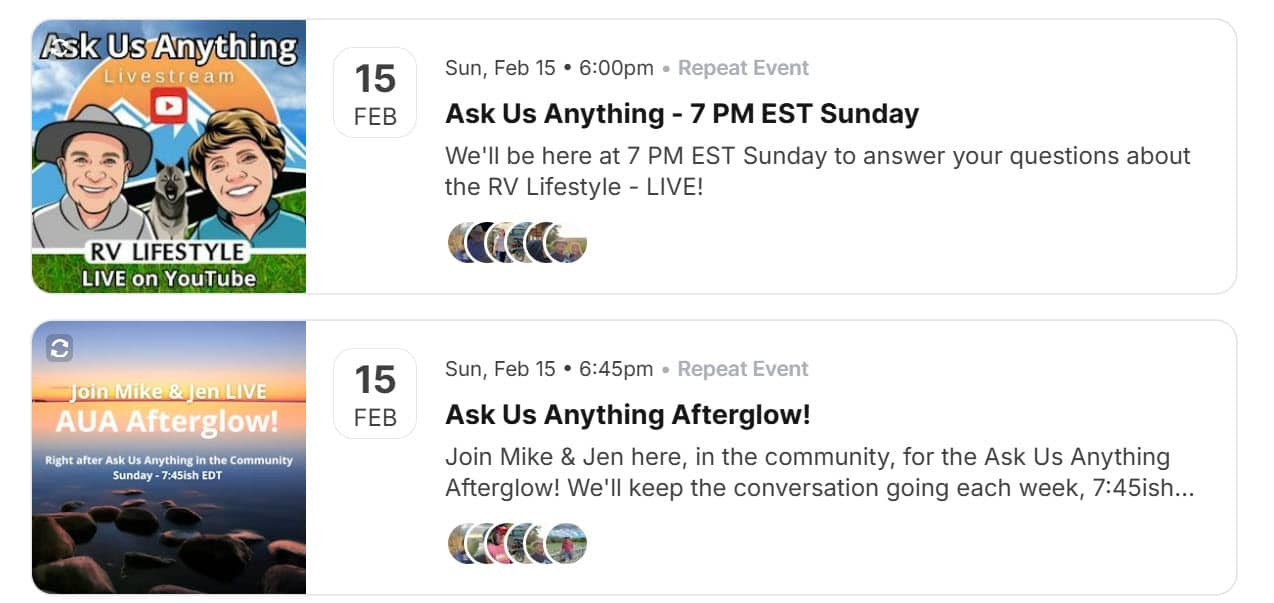Click the repeat icon on the AUA Afterglow image
This screenshot has height=603, width=1274.
point(60,347)
